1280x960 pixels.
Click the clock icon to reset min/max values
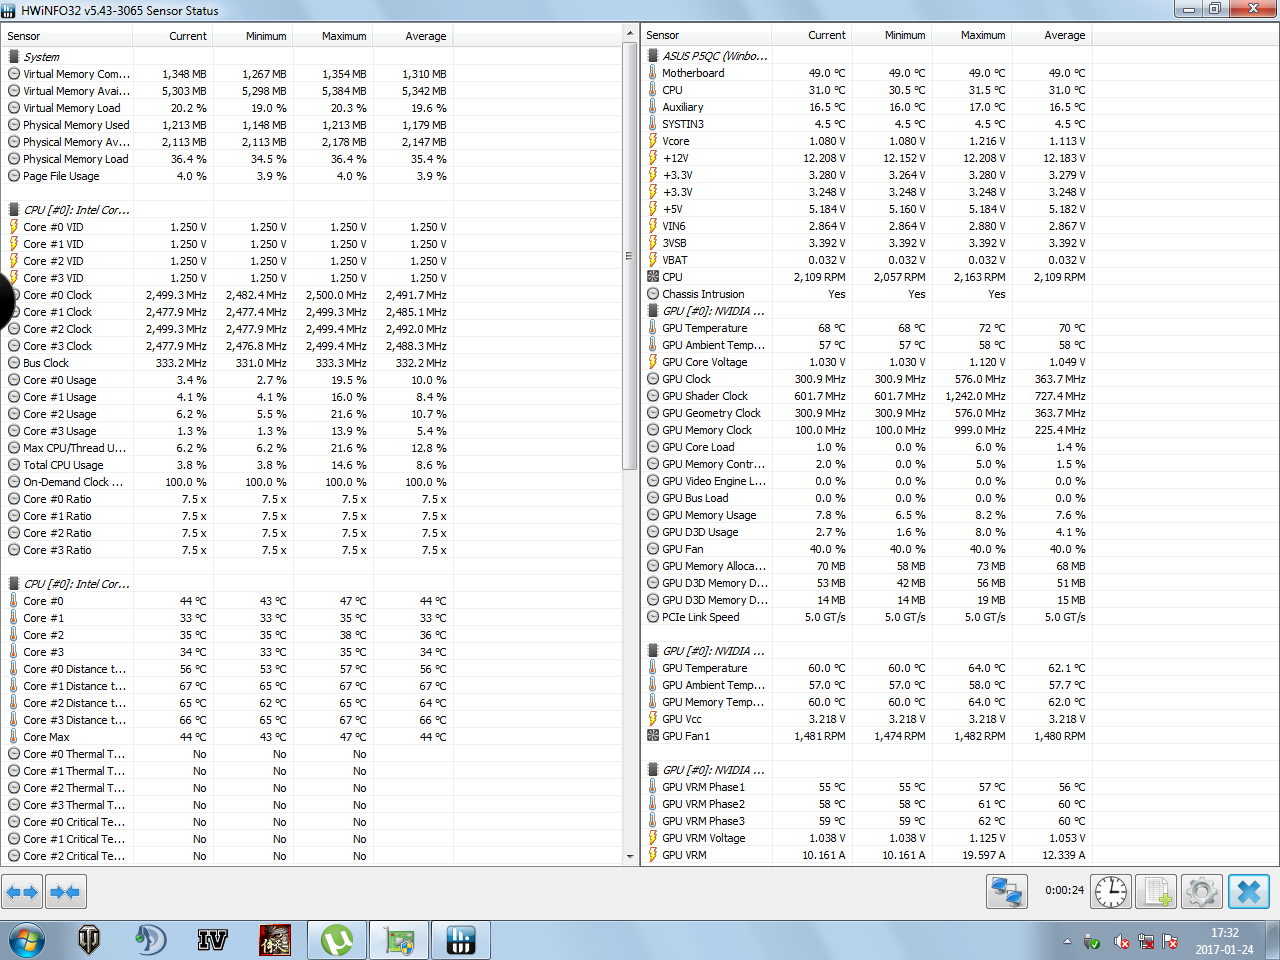click(x=1111, y=891)
